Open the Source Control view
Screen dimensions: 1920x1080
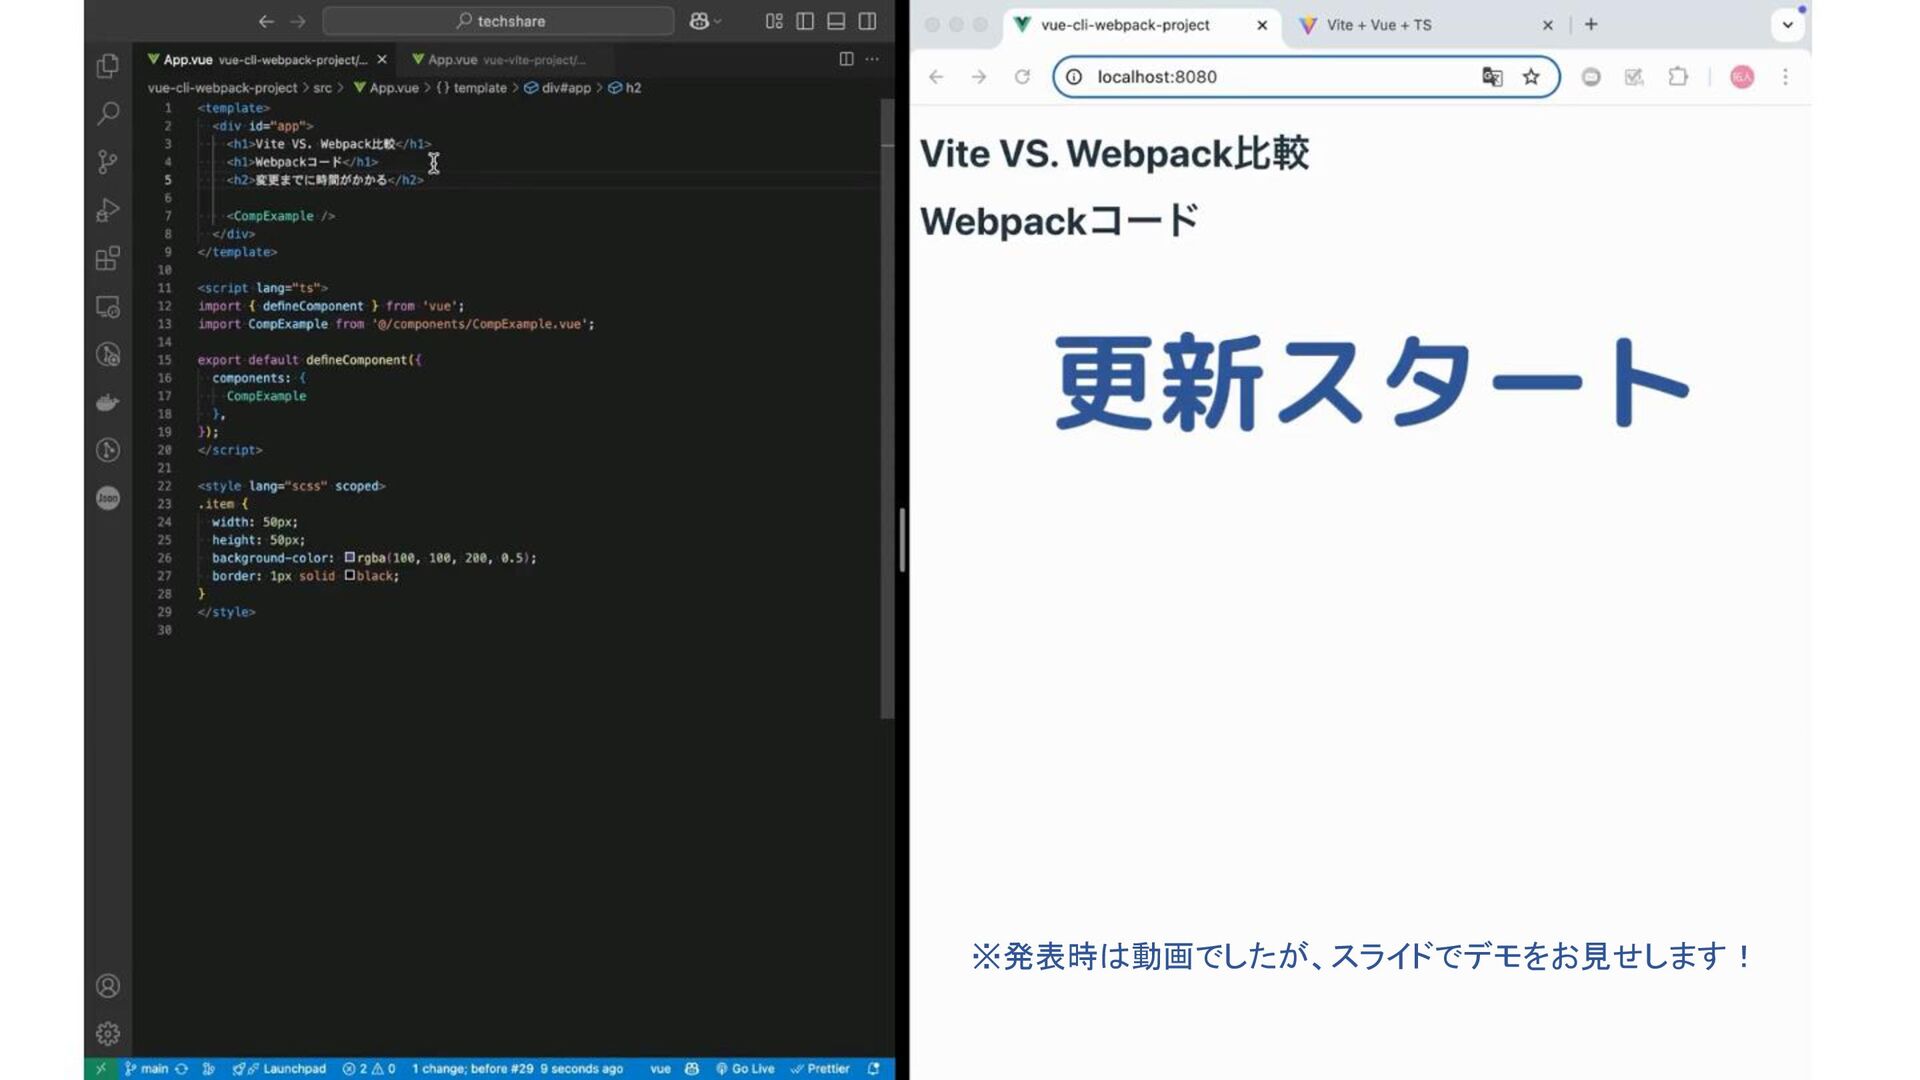[108, 162]
